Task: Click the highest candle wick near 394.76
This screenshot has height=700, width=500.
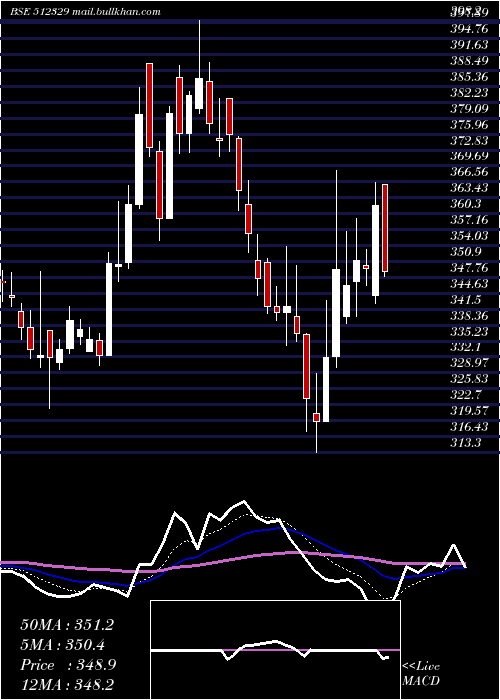Action: coord(200,49)
